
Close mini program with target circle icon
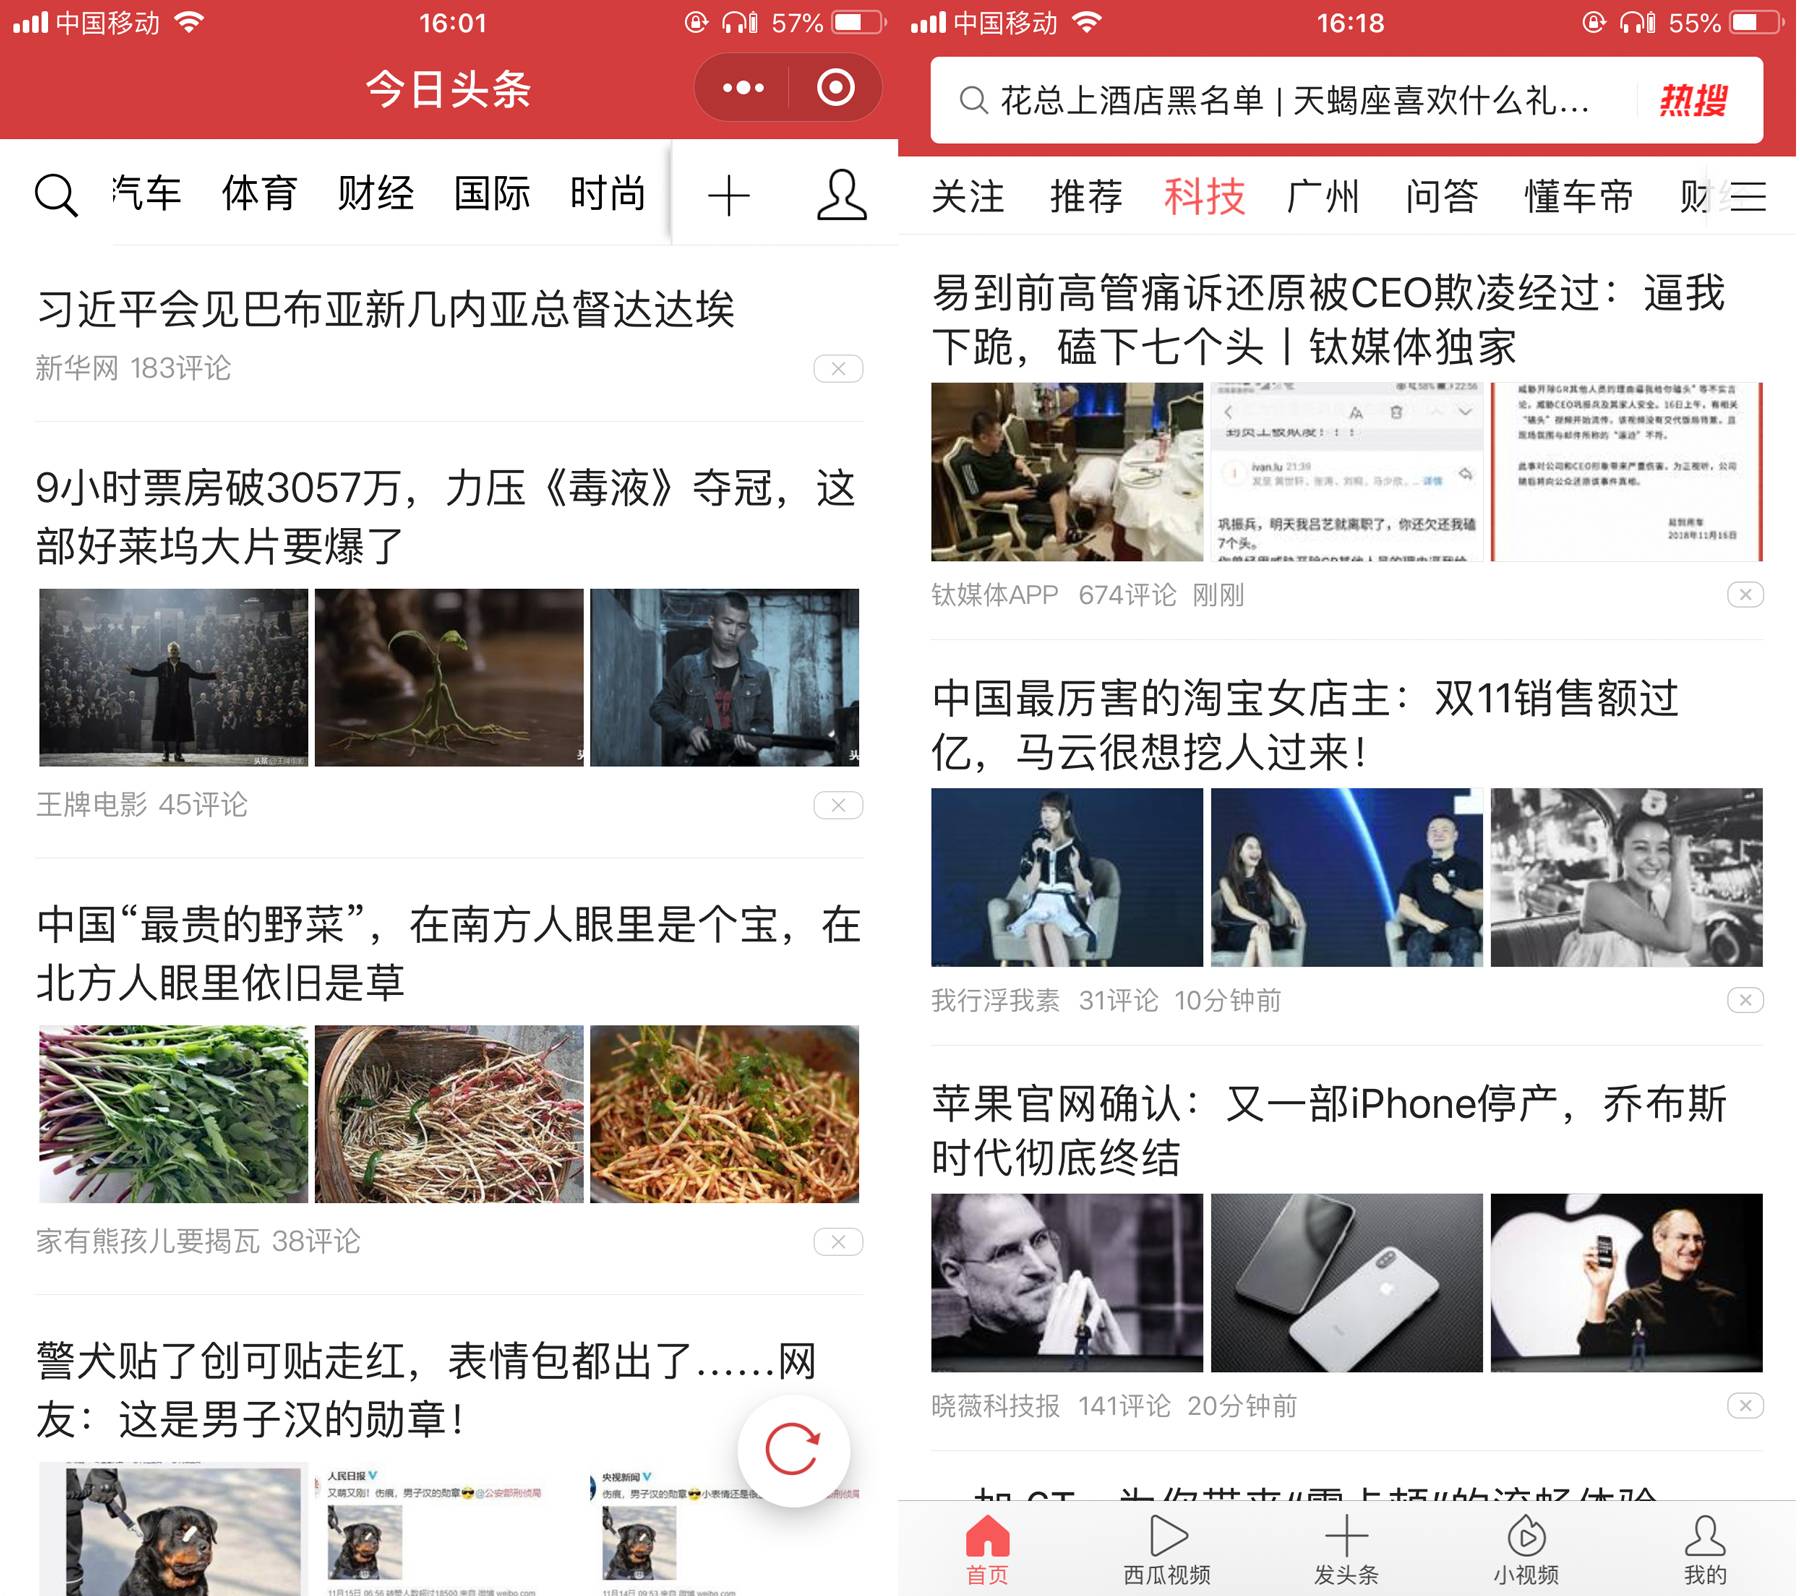coord(836,88)
